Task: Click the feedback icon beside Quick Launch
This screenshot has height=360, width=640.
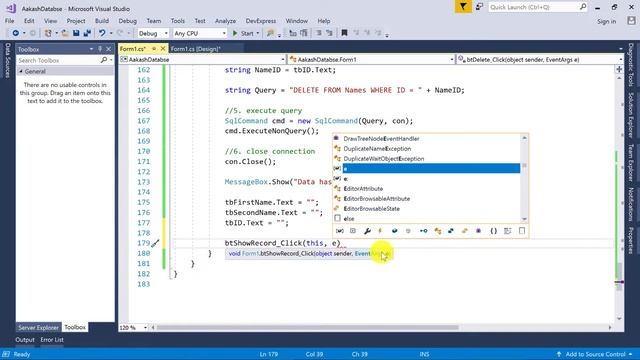Action: tap(480, 7)
